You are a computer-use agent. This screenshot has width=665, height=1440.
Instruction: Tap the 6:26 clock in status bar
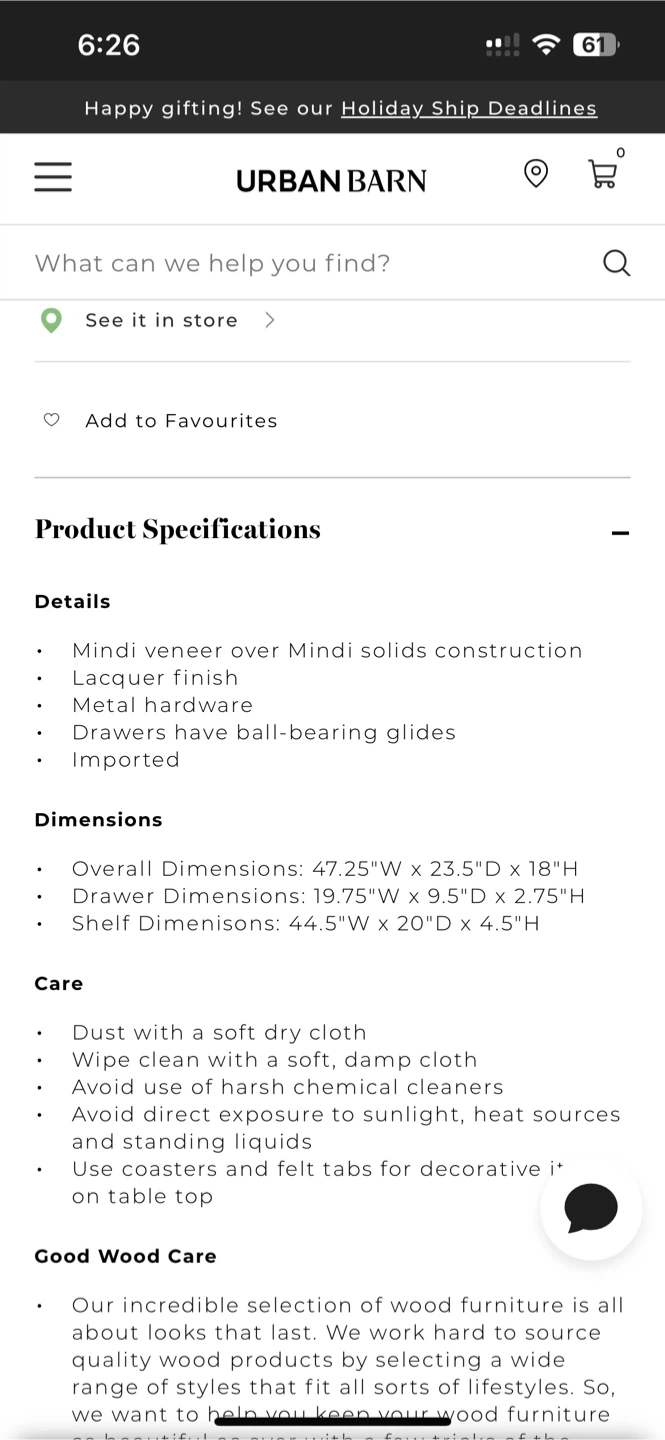click(108, 45)
